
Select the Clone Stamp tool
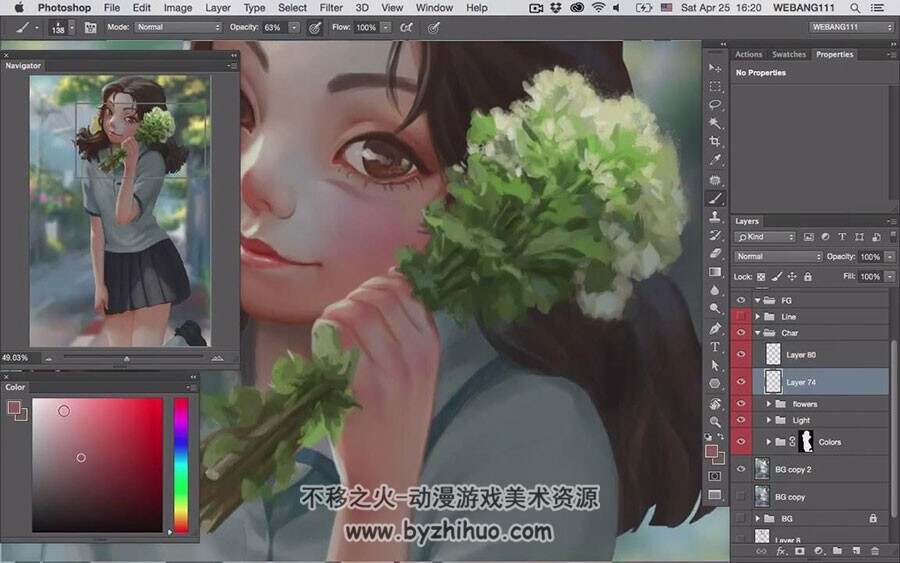[715, 216]
